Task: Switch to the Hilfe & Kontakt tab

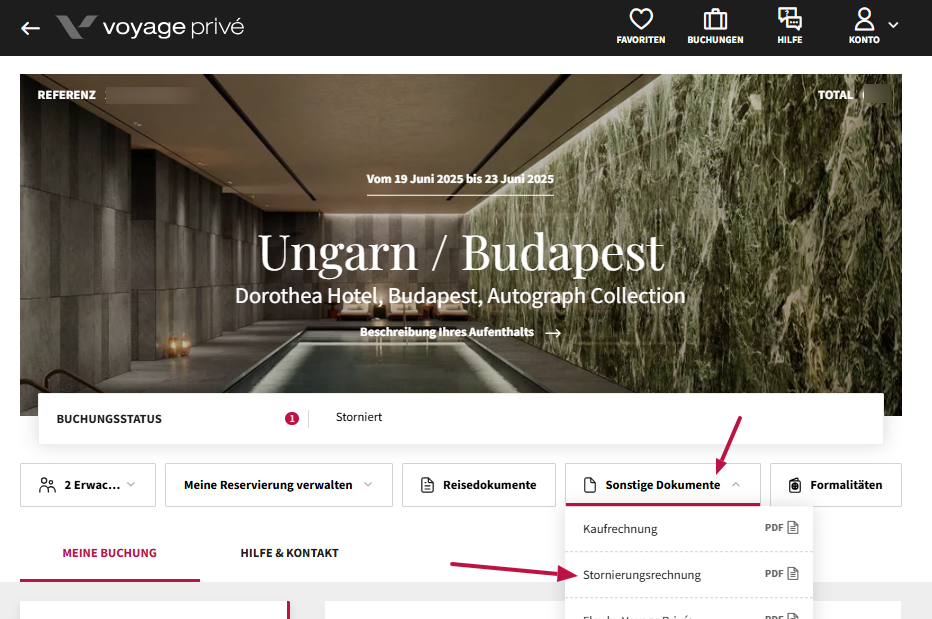Action: pos(289,553)
